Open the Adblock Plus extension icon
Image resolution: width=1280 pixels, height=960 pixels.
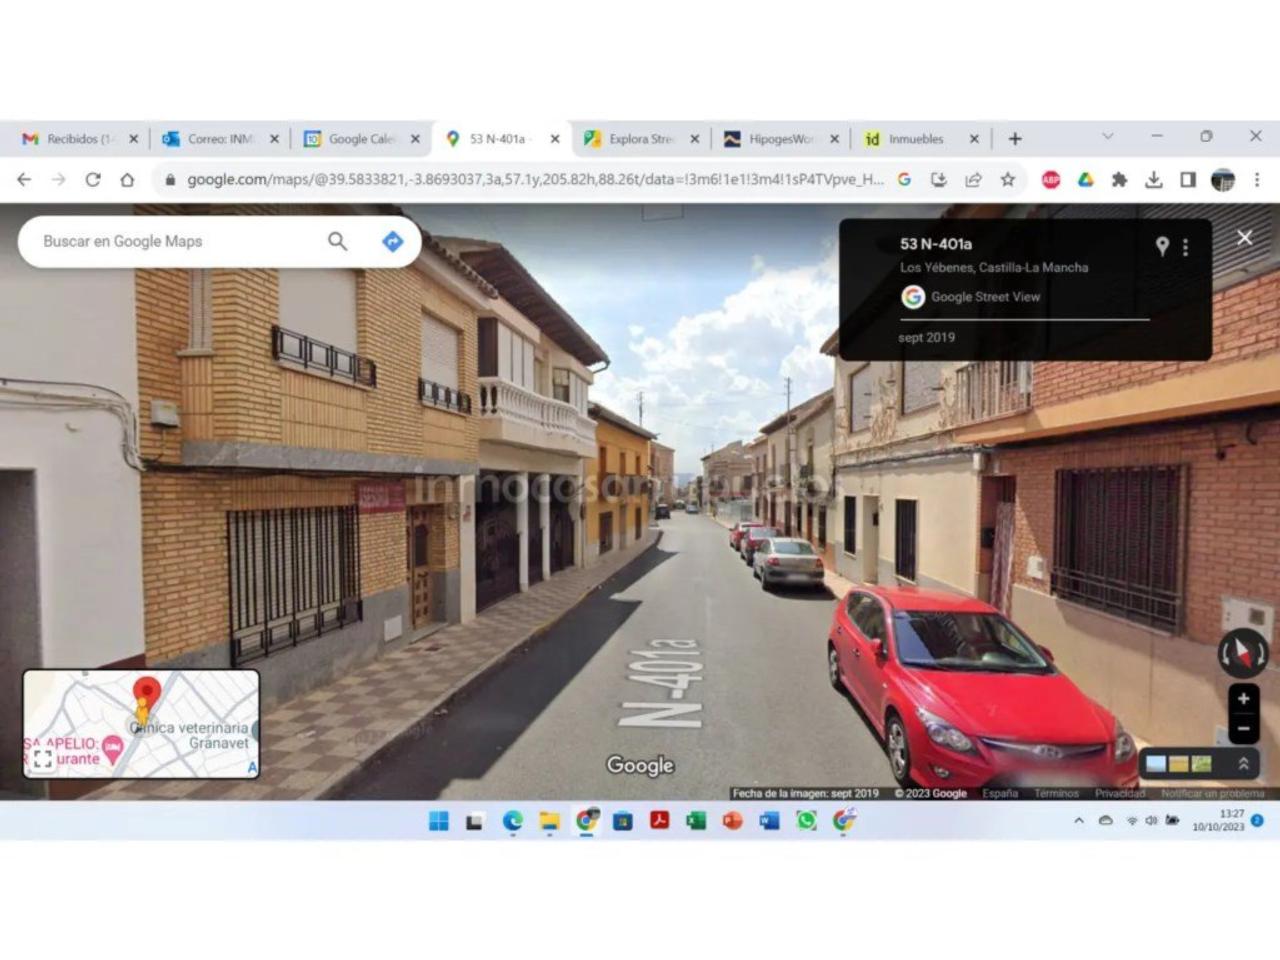click(x=1051, y=180)
